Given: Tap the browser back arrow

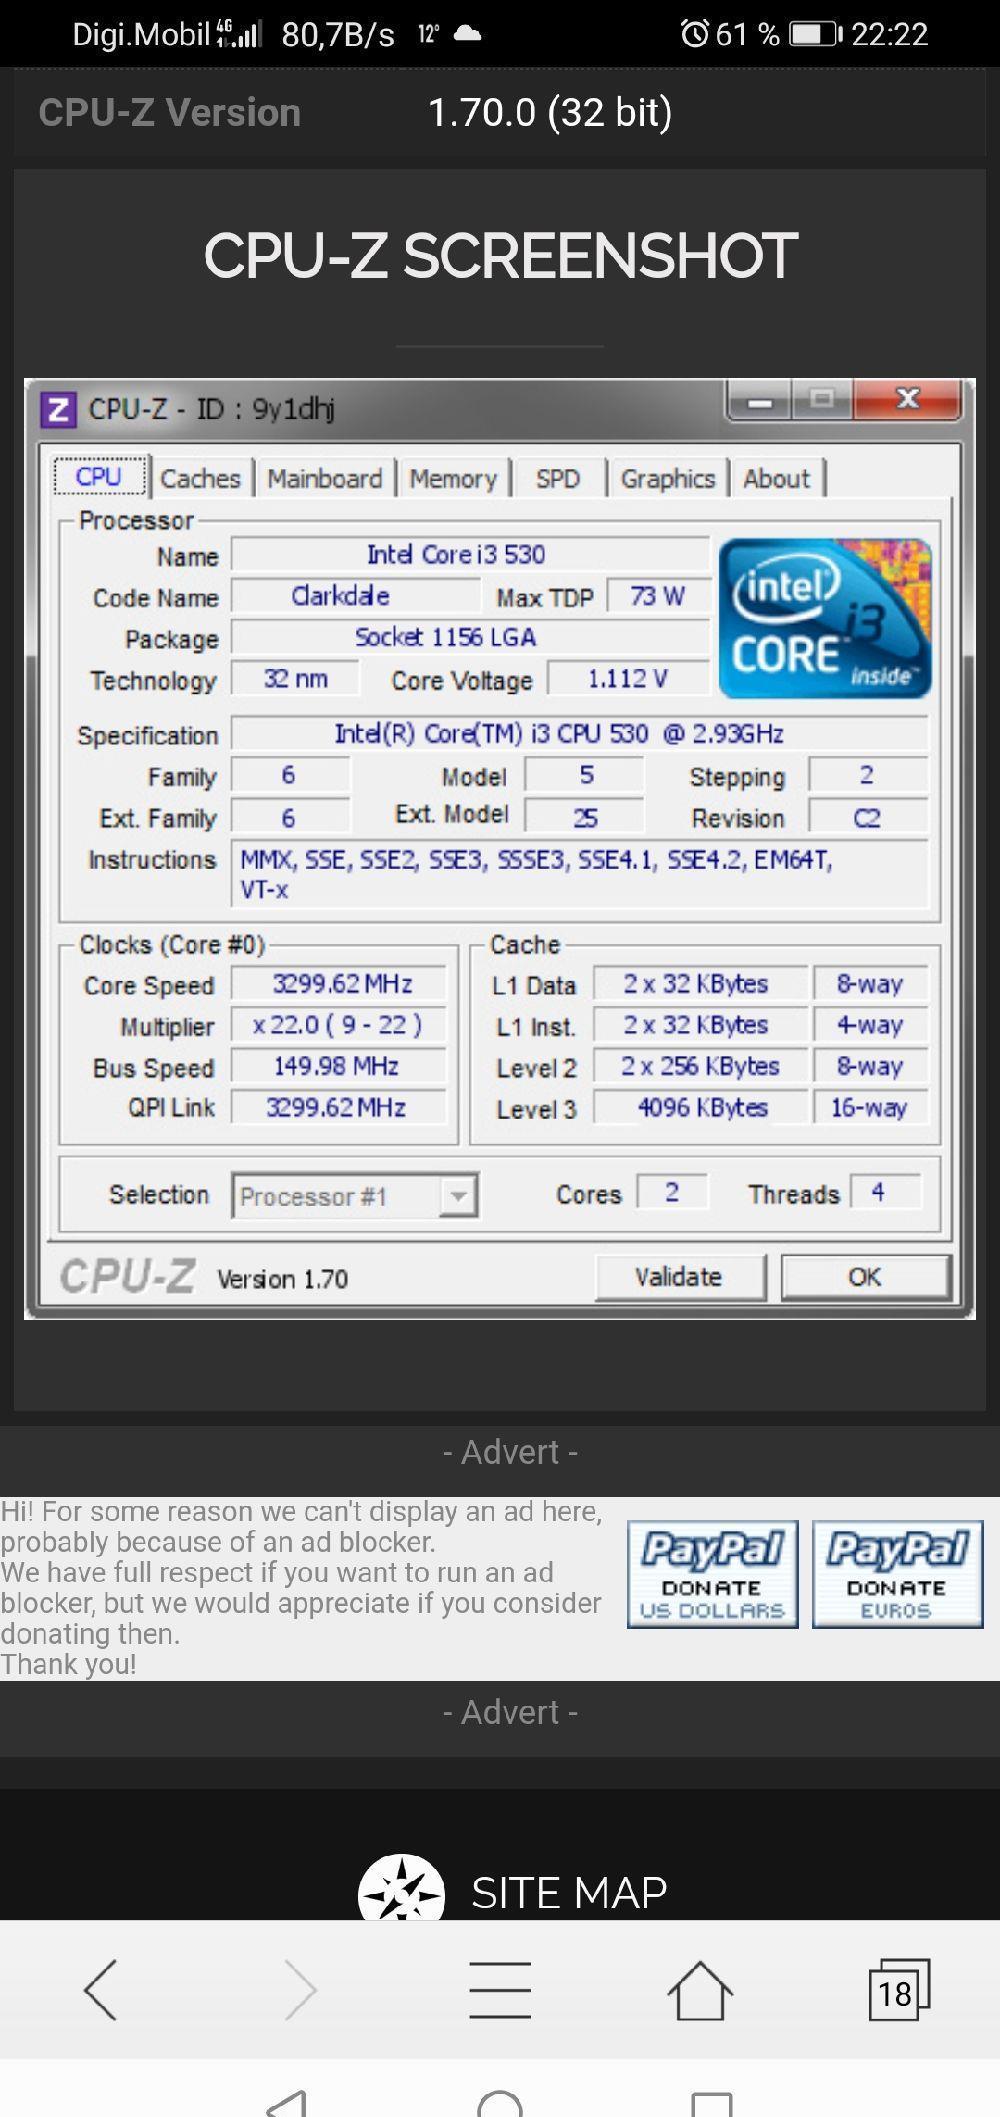Looking at the screenshot, I should (100, 1990).
